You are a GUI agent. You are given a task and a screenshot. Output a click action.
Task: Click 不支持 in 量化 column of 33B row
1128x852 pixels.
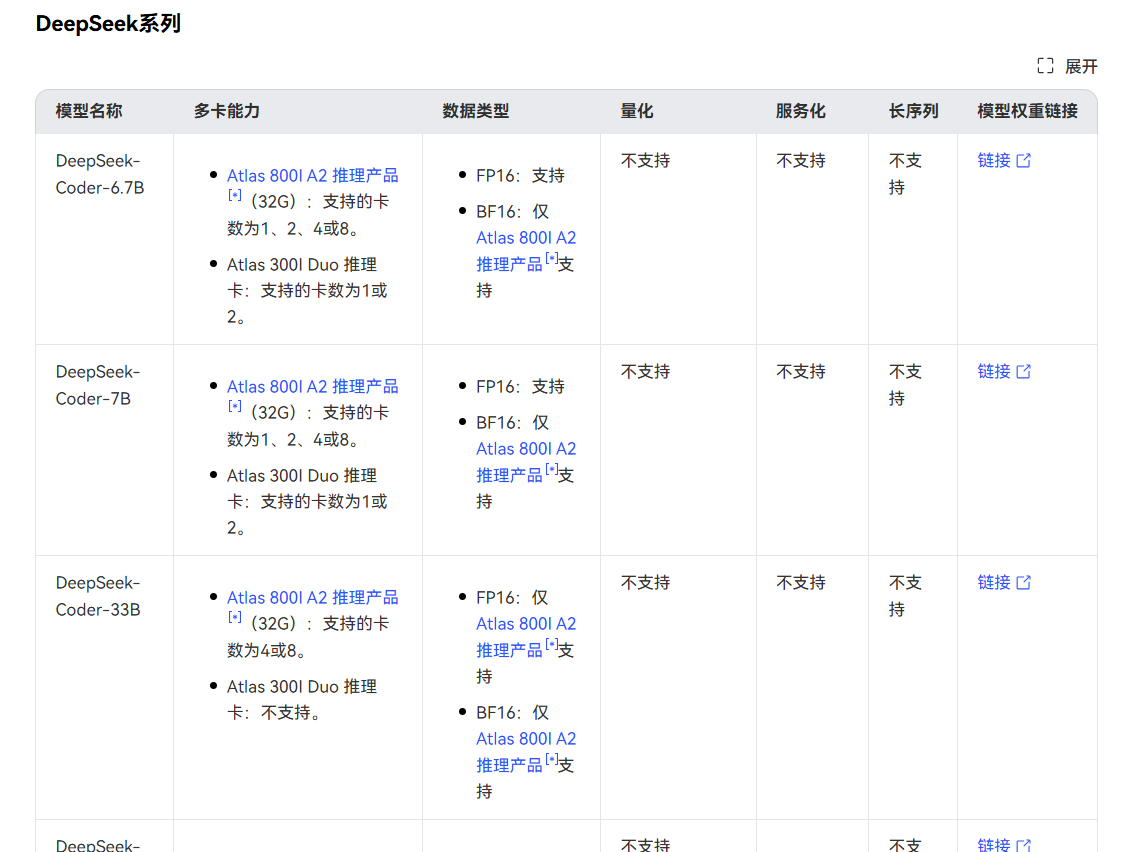645,582
